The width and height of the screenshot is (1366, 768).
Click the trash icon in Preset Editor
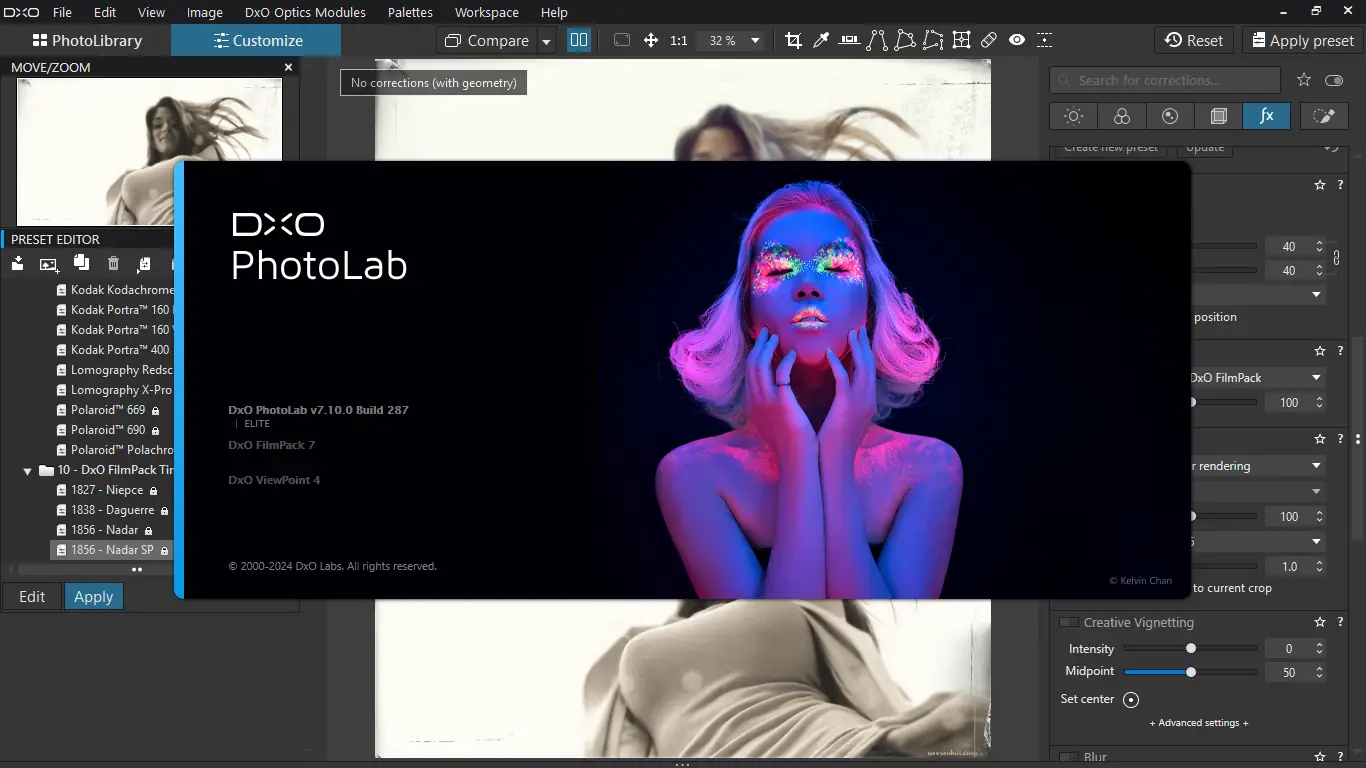[x=113, y=263]
